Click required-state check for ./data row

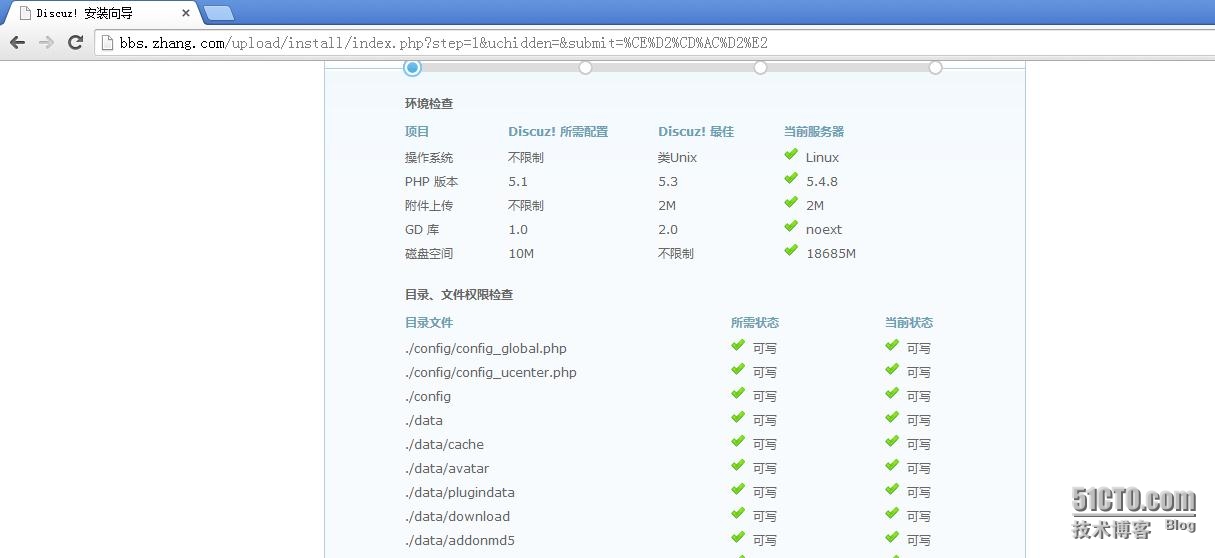738,418
